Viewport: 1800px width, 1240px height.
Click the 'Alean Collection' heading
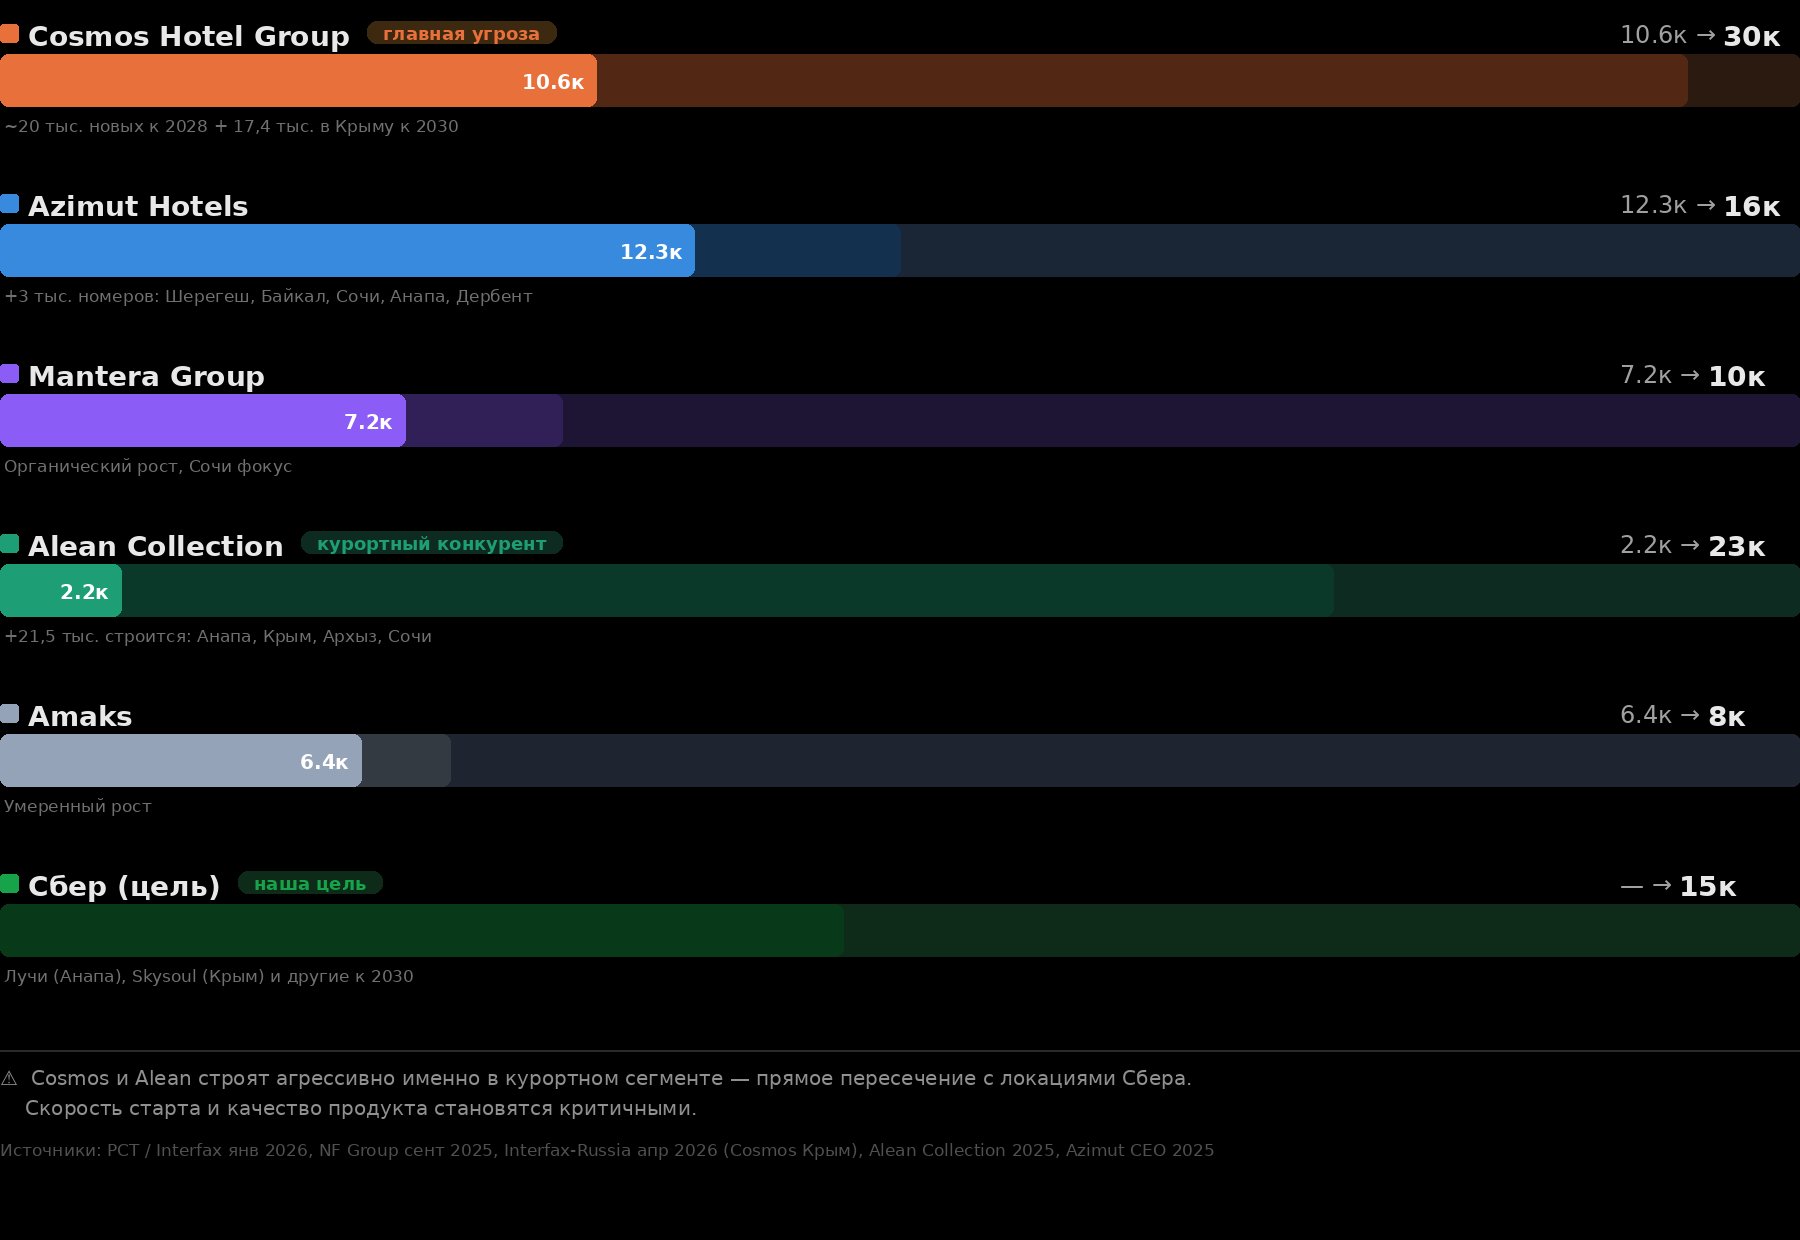tap(156, 546)
